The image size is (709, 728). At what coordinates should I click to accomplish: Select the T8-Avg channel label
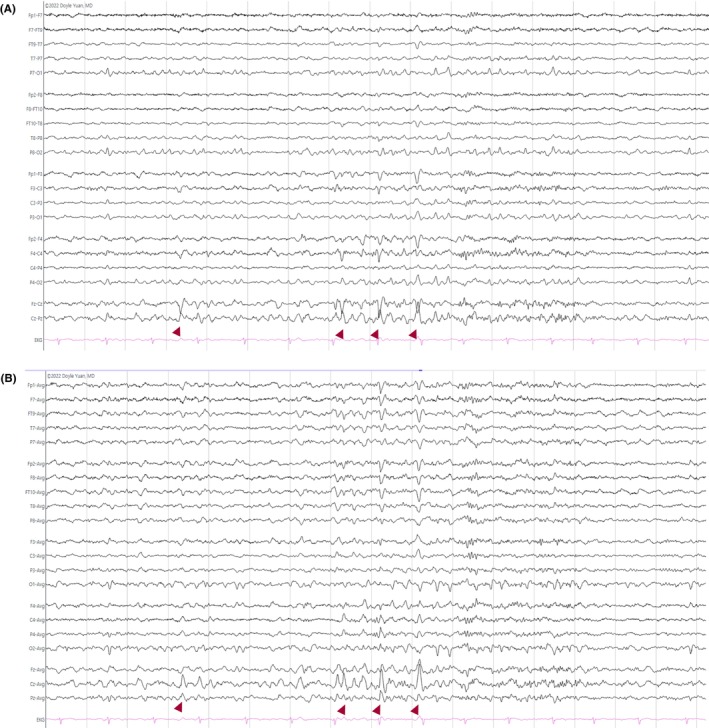[37, 507]
